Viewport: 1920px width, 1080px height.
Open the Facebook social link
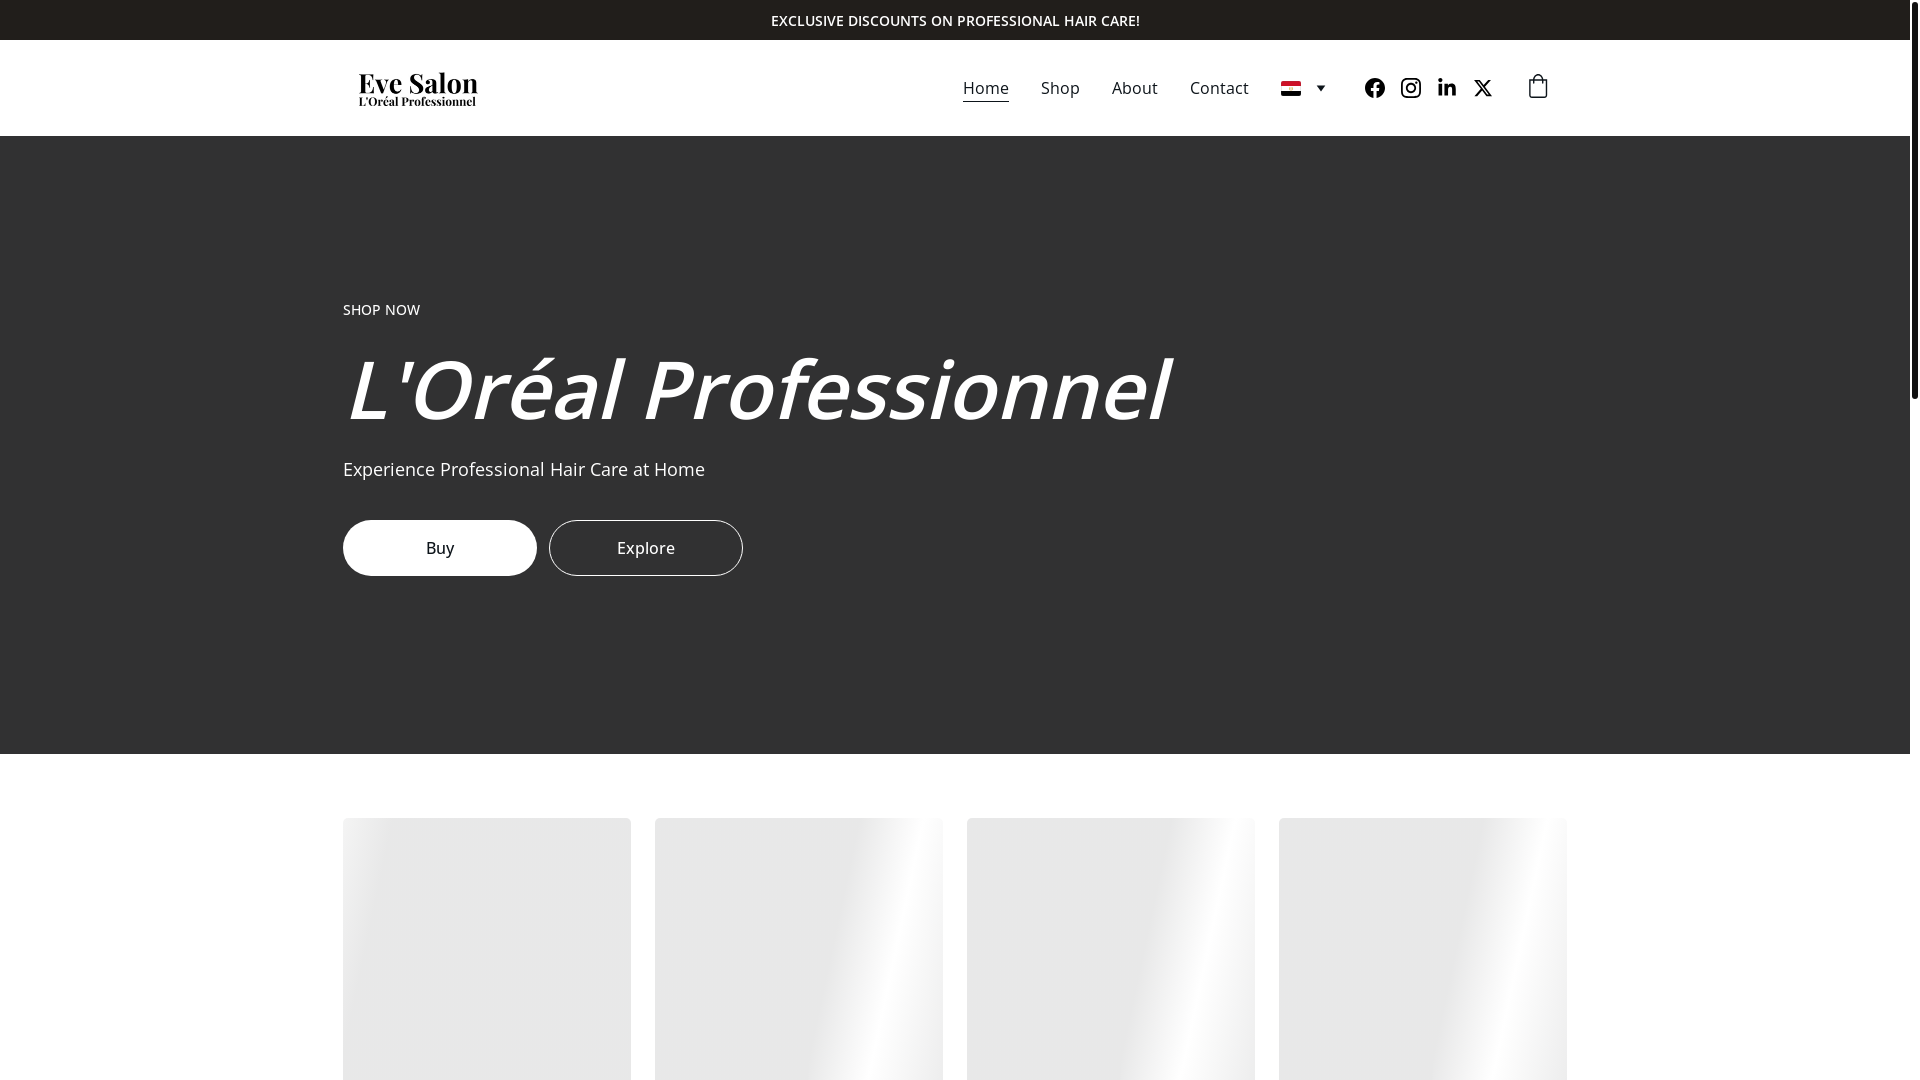(x=1375, y=88)
